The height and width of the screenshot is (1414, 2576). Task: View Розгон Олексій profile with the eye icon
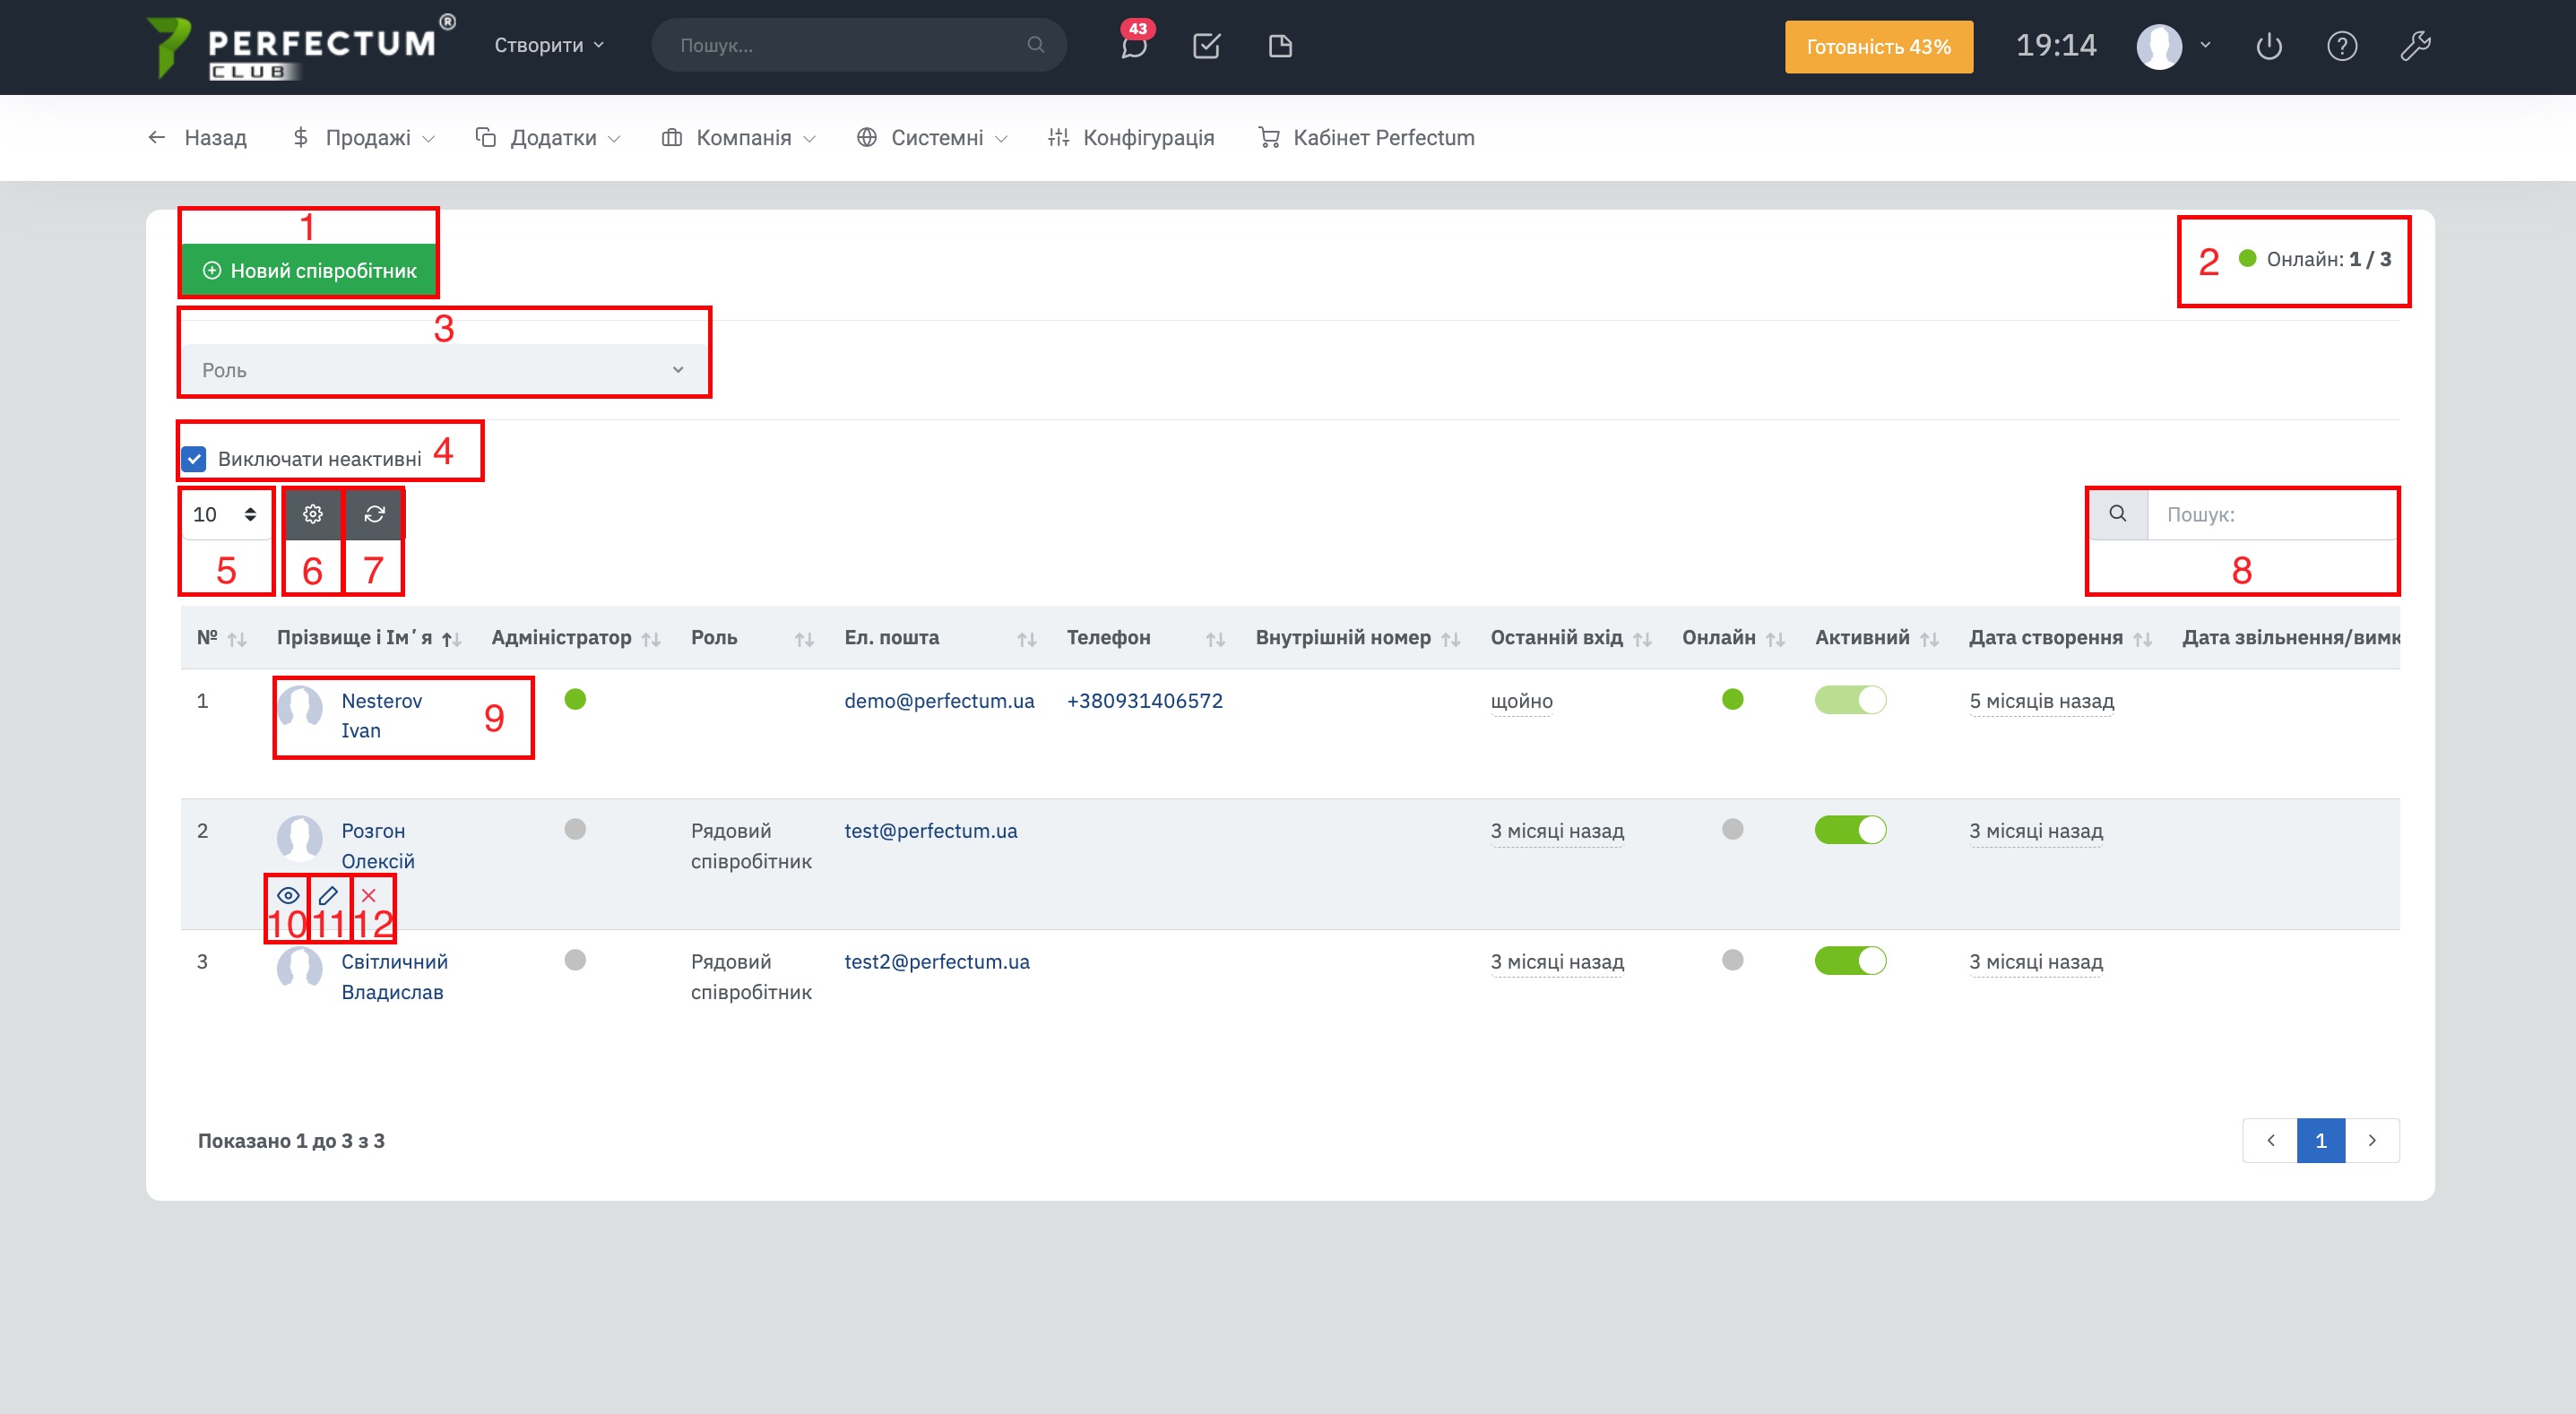[288, 895]
